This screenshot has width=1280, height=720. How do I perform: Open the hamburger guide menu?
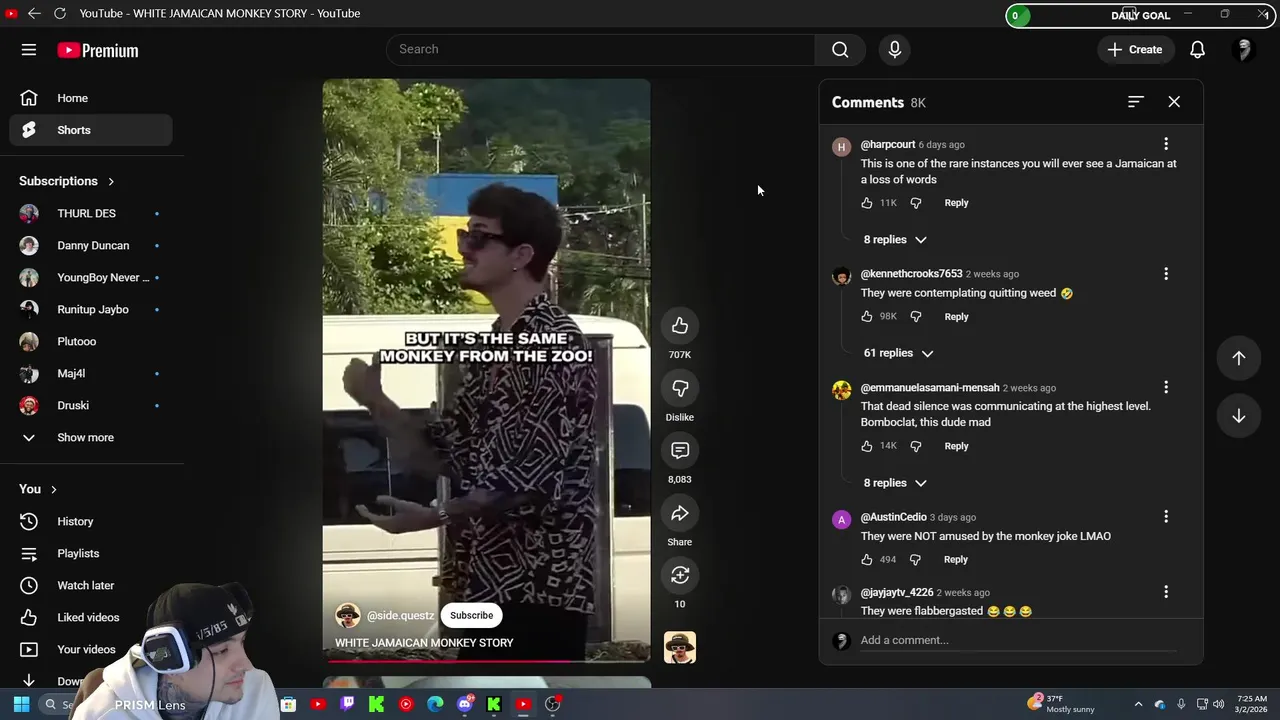(x=29, y=50)
